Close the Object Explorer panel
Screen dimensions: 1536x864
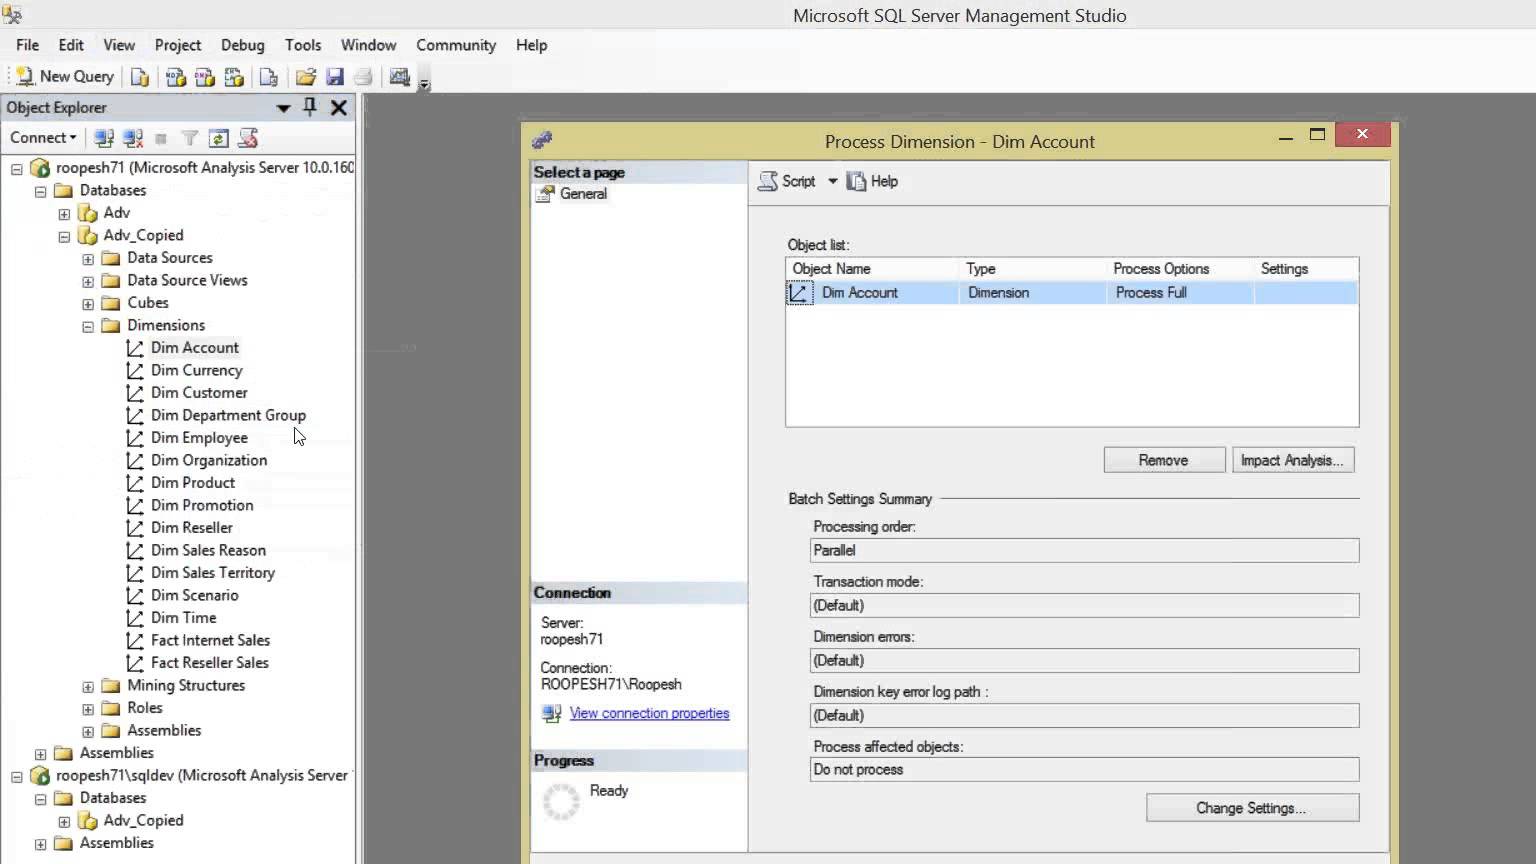click(339, 107)
